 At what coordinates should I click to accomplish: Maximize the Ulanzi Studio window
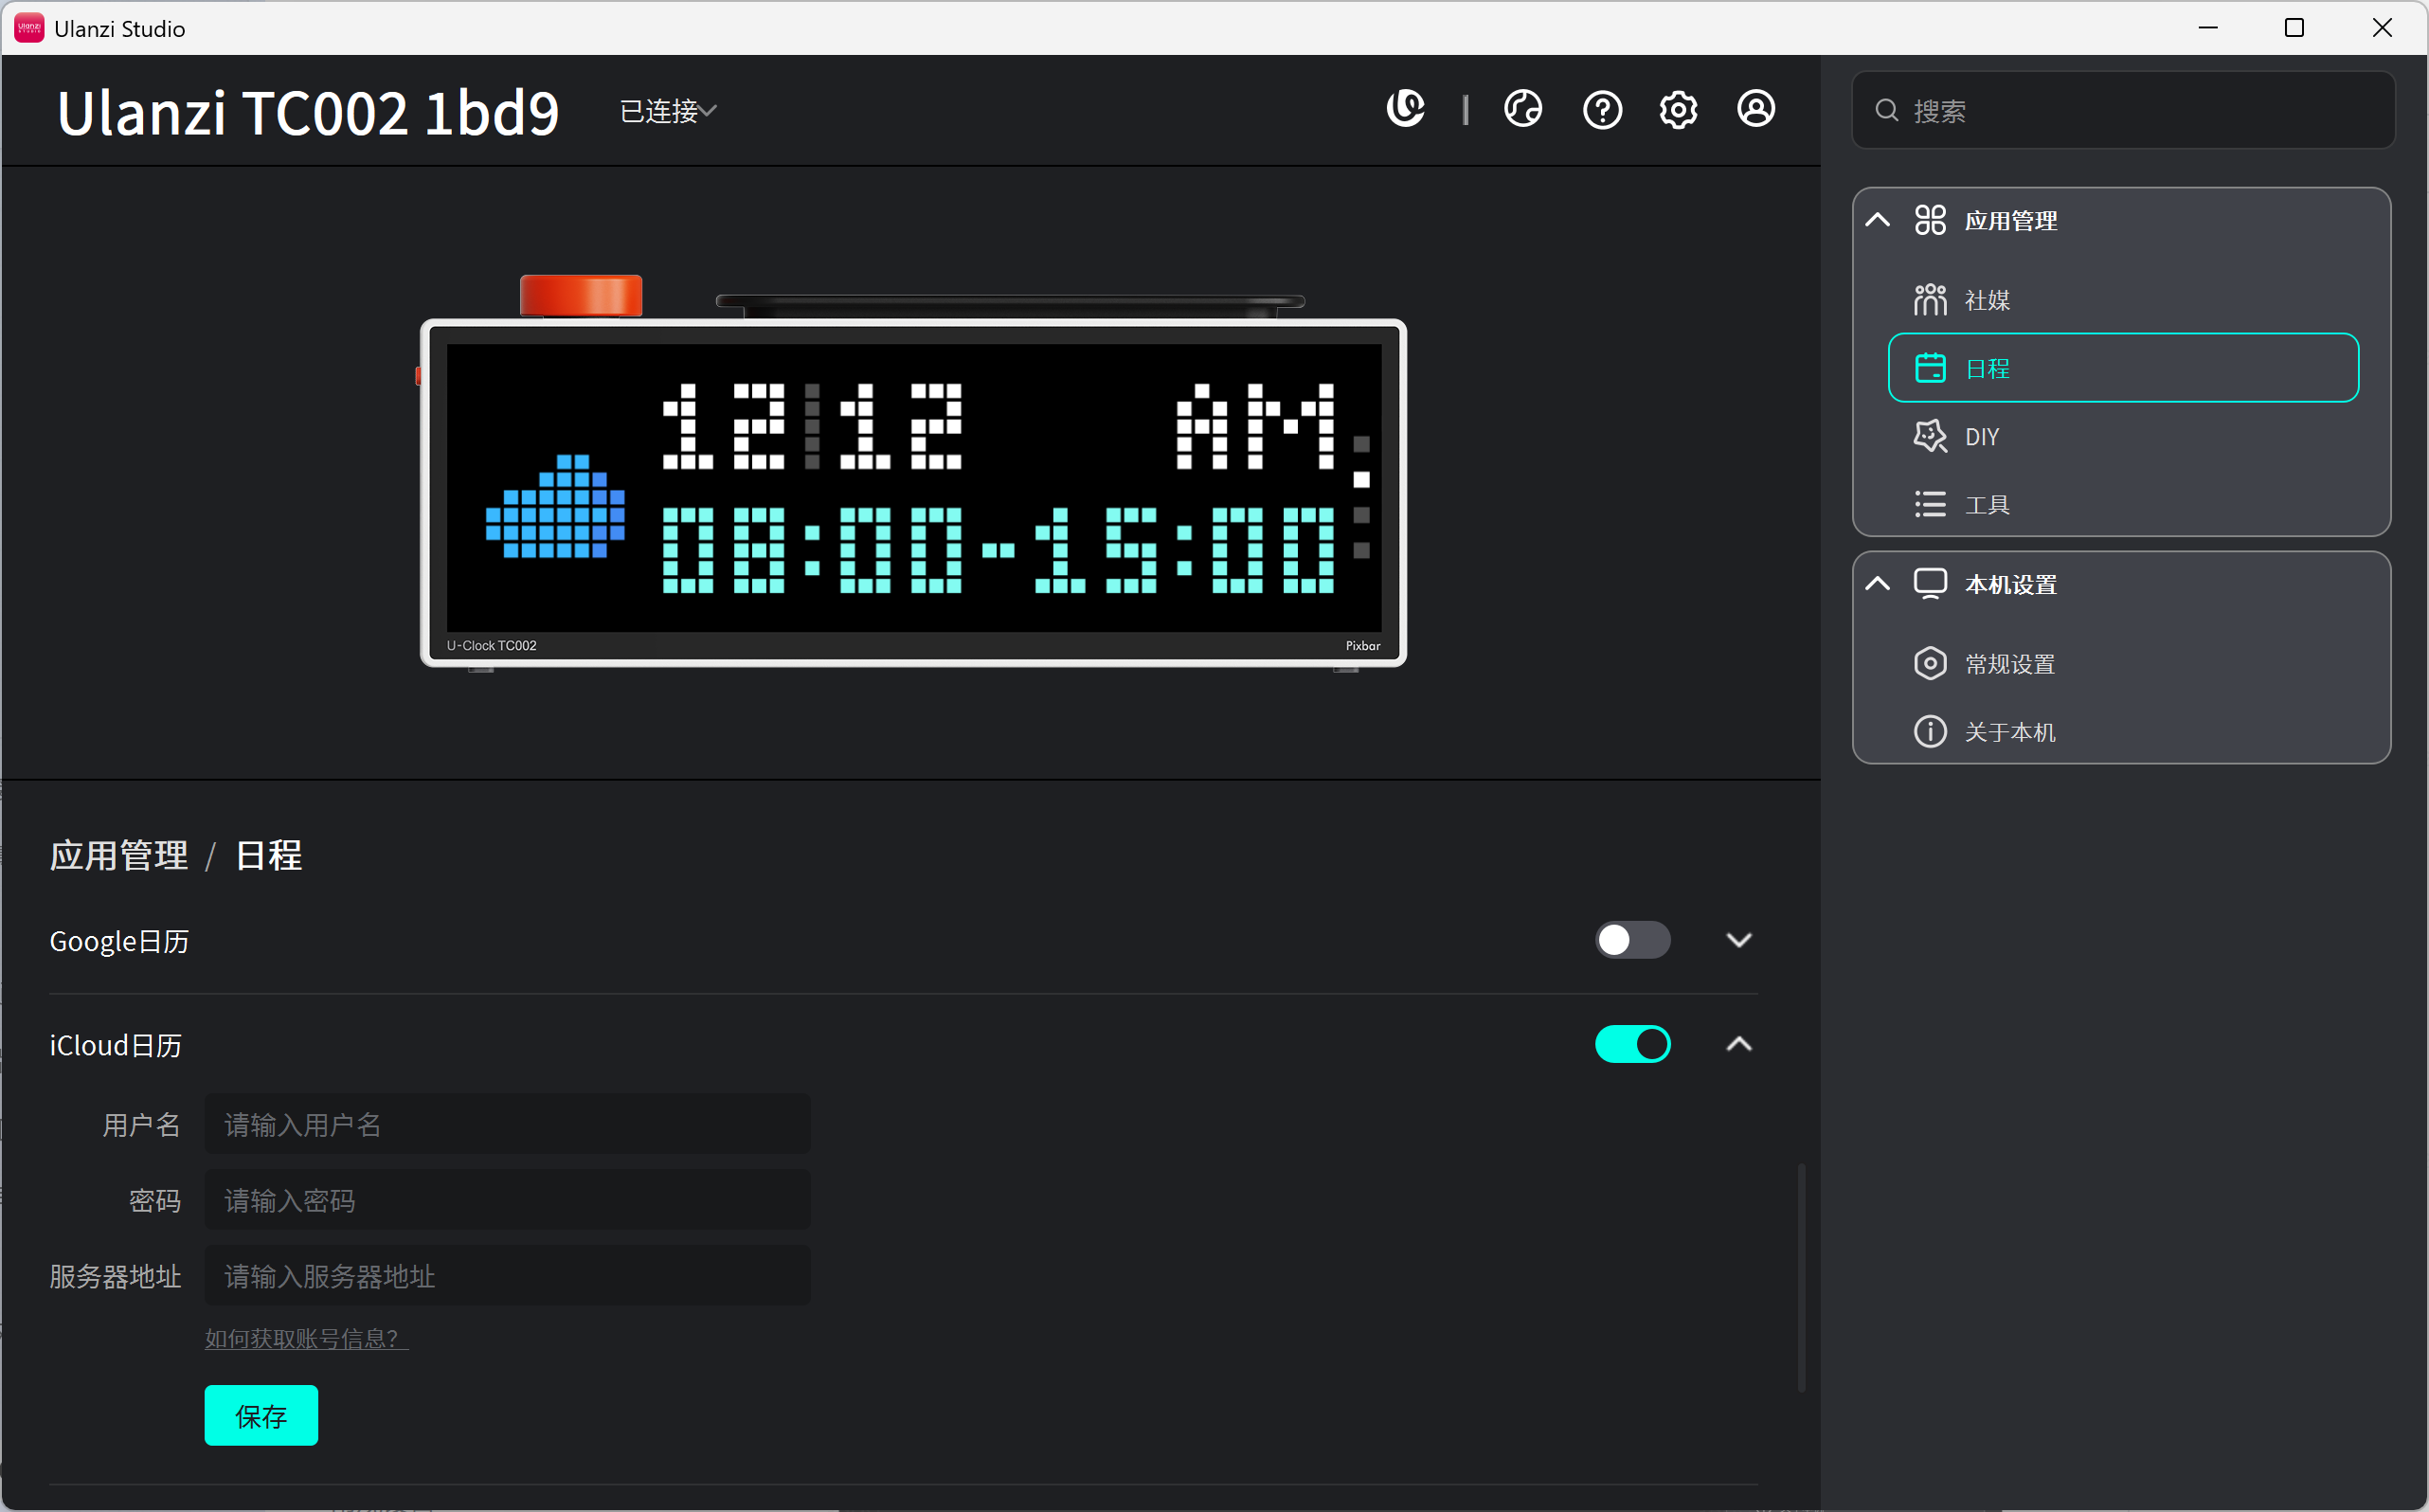point(2294,28)
